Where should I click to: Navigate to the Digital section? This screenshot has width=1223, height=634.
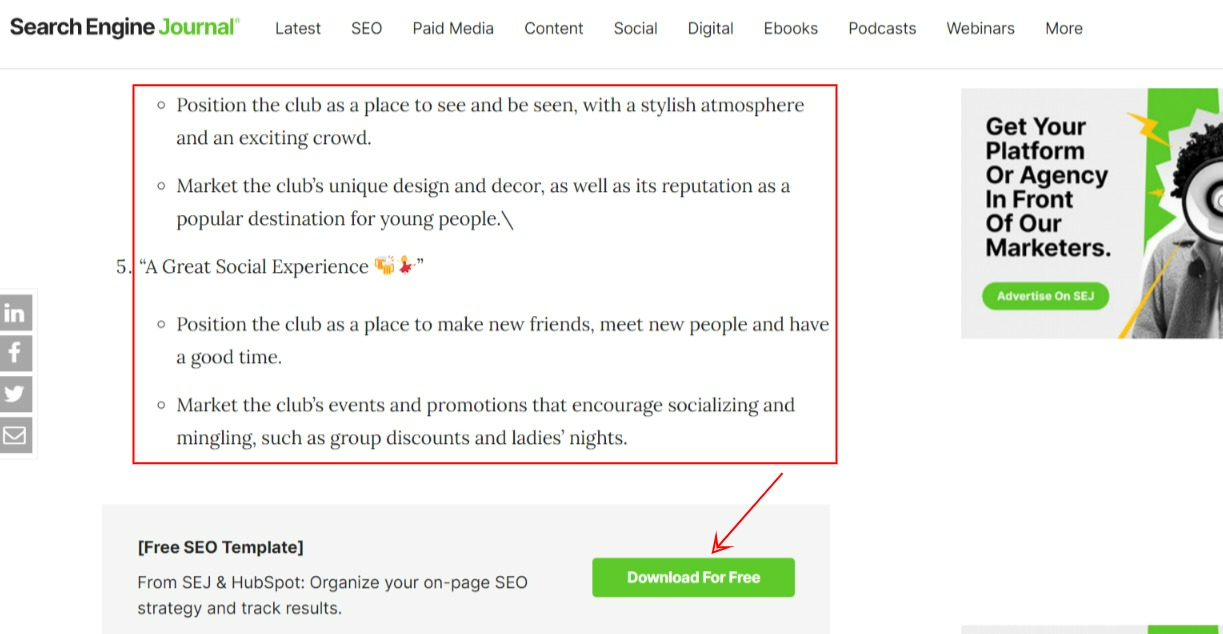pyautogui.click(x=711, y=28)
